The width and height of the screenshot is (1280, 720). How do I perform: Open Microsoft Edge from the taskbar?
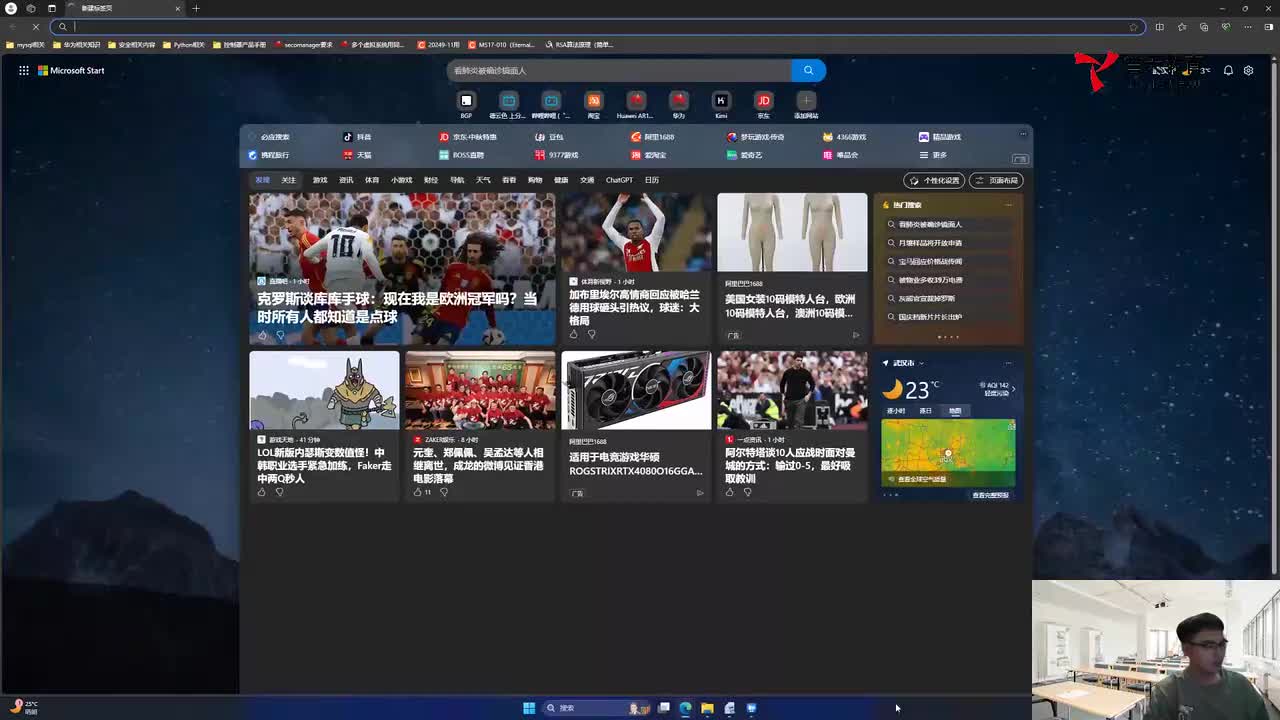coord(685,708)
